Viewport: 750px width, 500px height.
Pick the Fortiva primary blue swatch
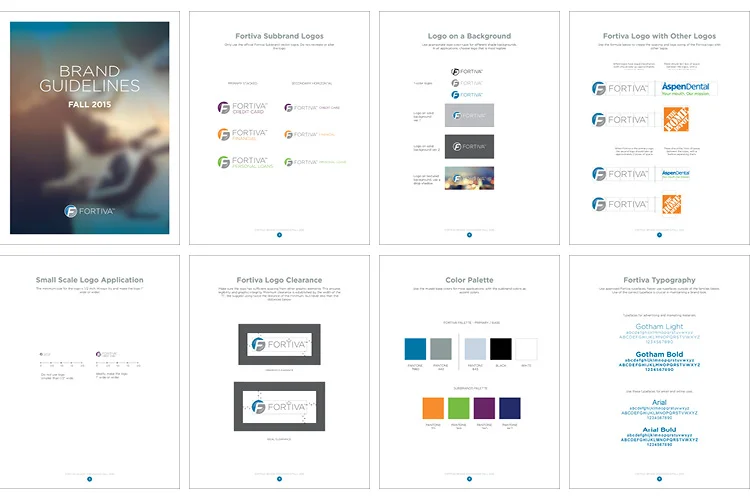[415, 349]
